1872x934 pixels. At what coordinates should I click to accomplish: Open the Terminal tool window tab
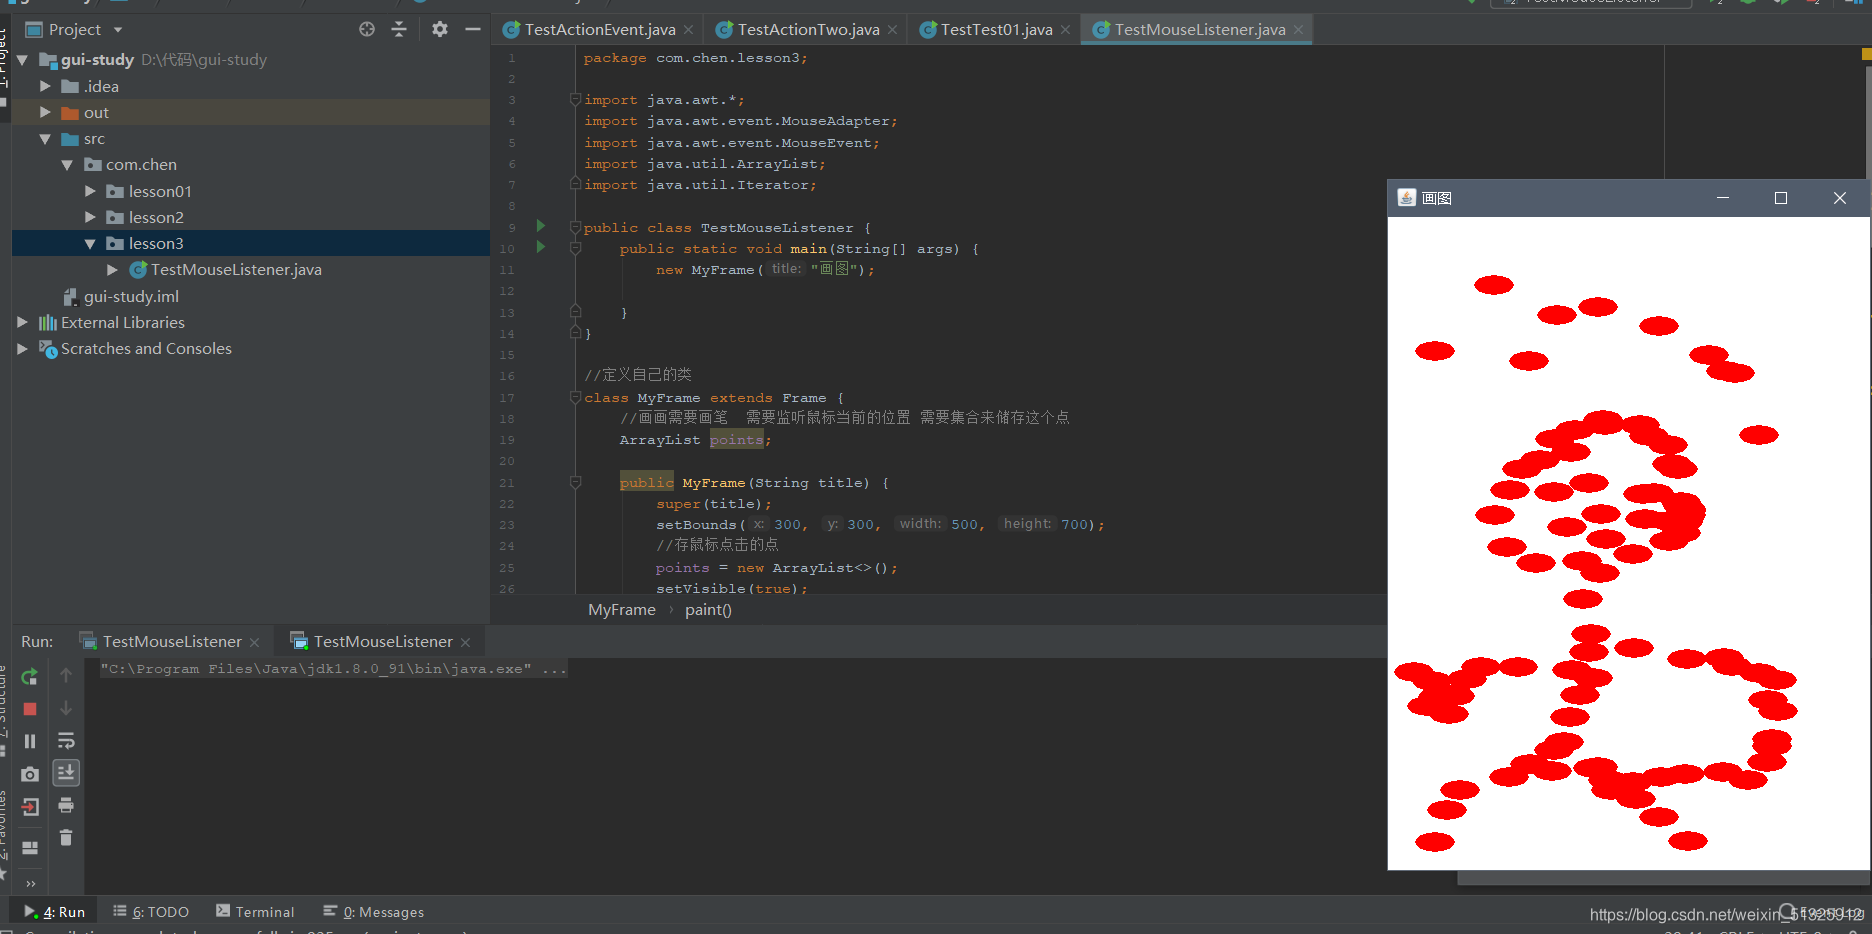(x=255, y=912)
